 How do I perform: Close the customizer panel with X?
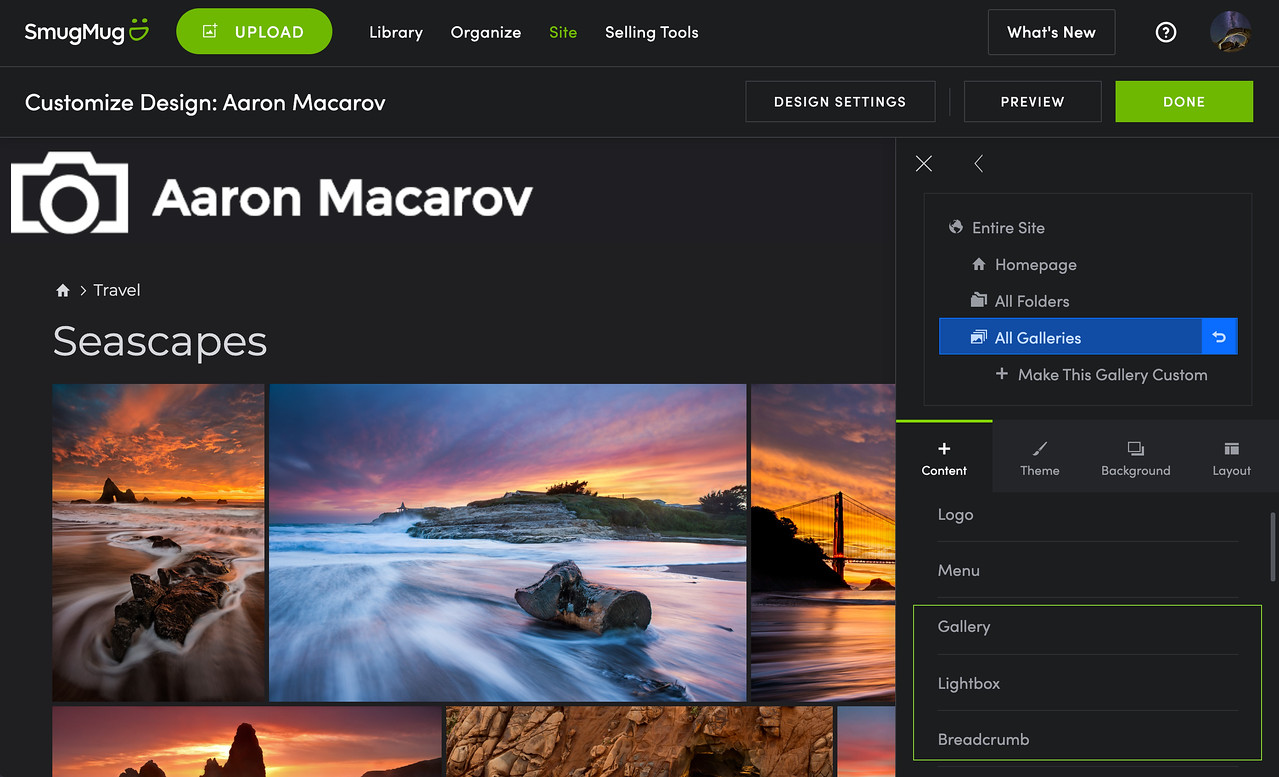pos(924,164)
